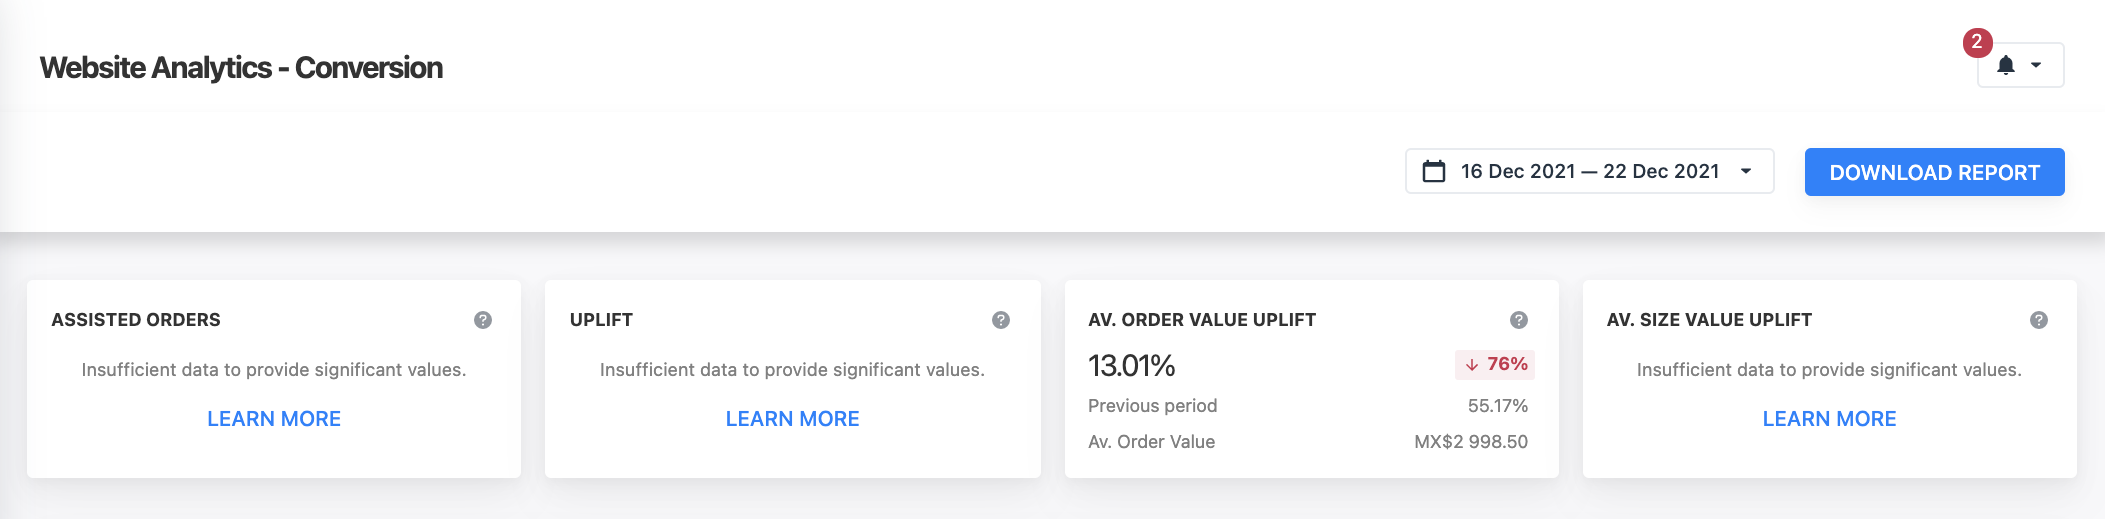The image size is (2105, 519).
Task: Click Av. Size Value Uplift help icon
Action: 2039,320
